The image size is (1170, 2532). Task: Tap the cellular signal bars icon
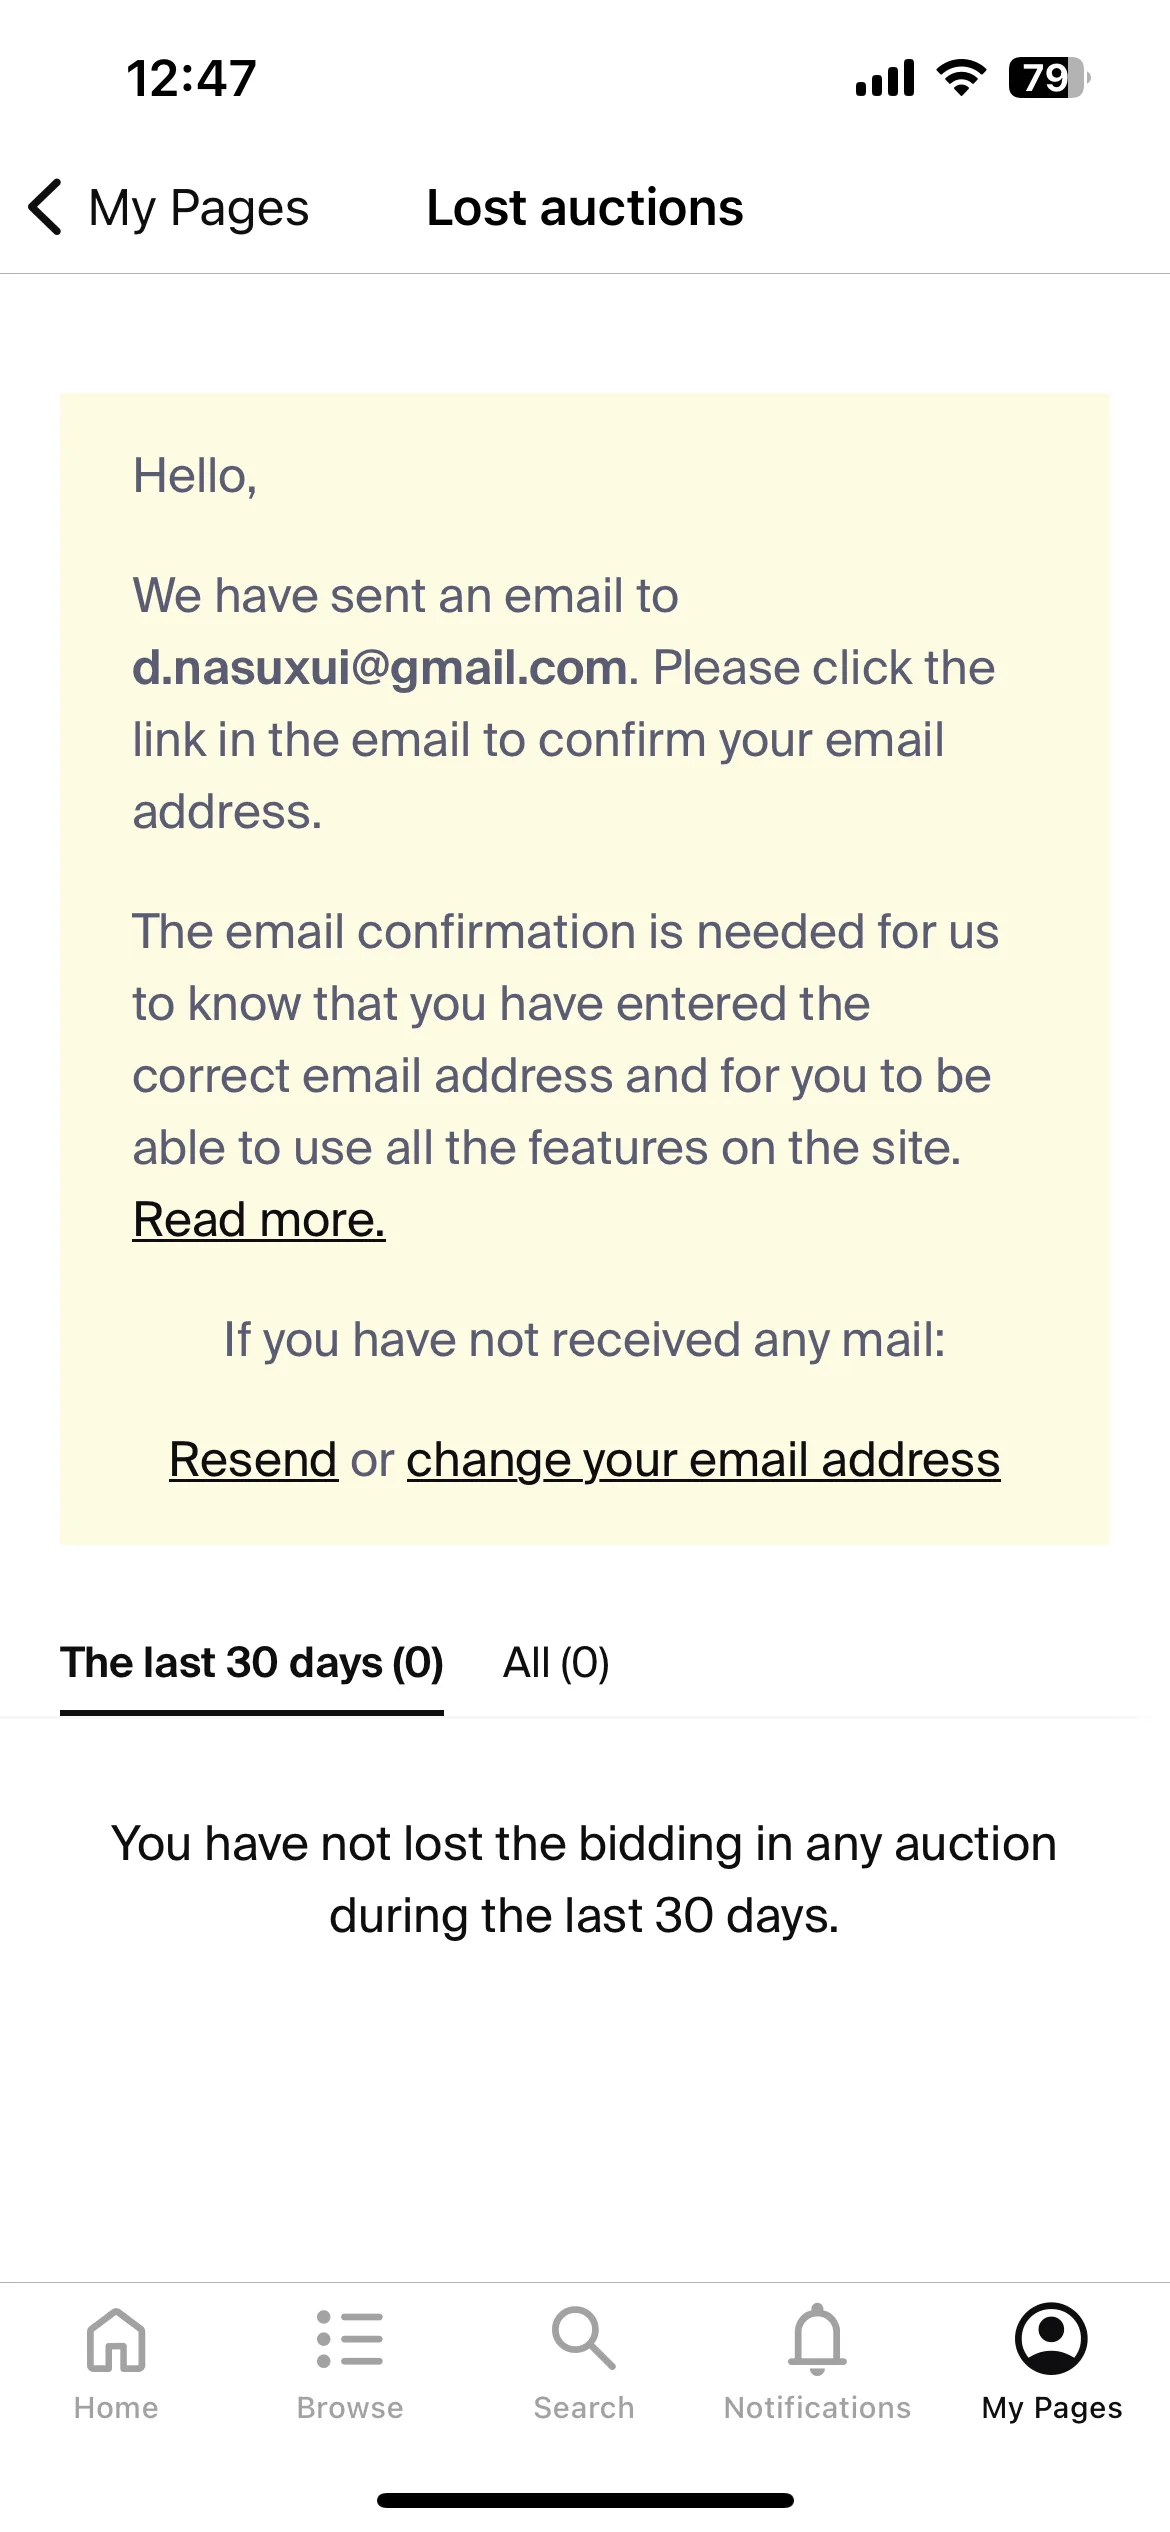(x=885, y=77)
